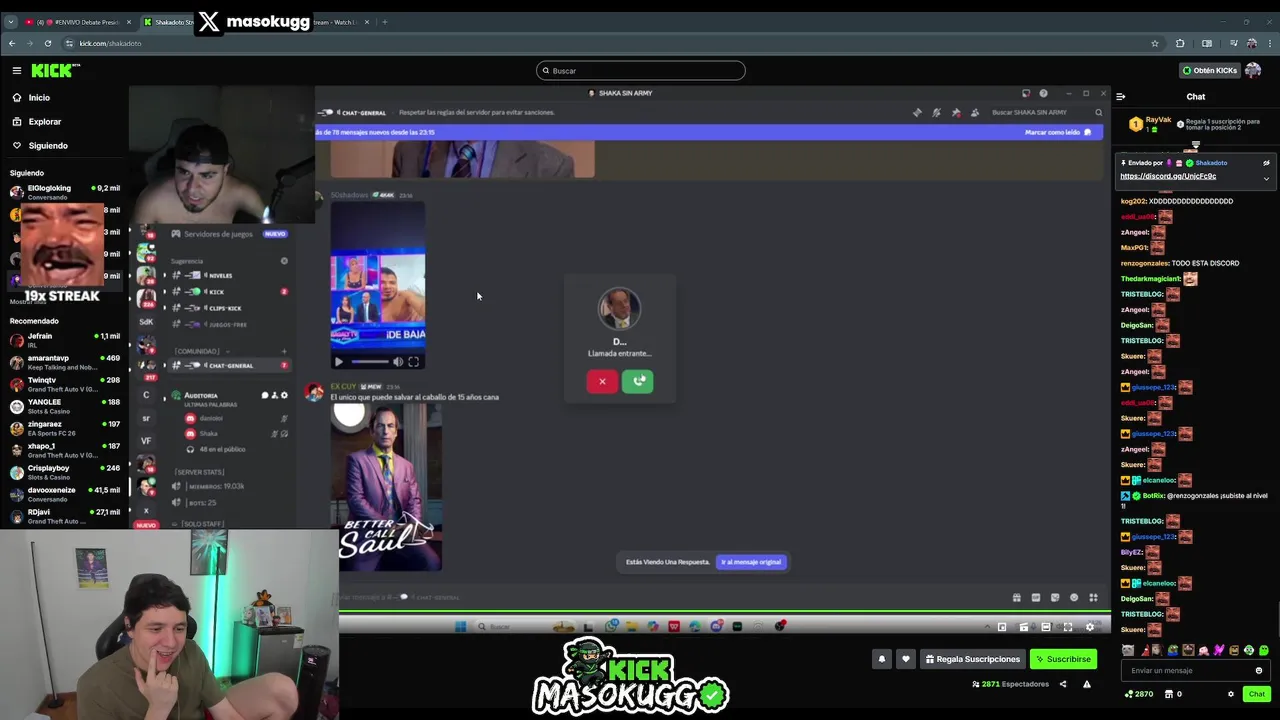Click the Suscribirse button

click(1064, 659)
